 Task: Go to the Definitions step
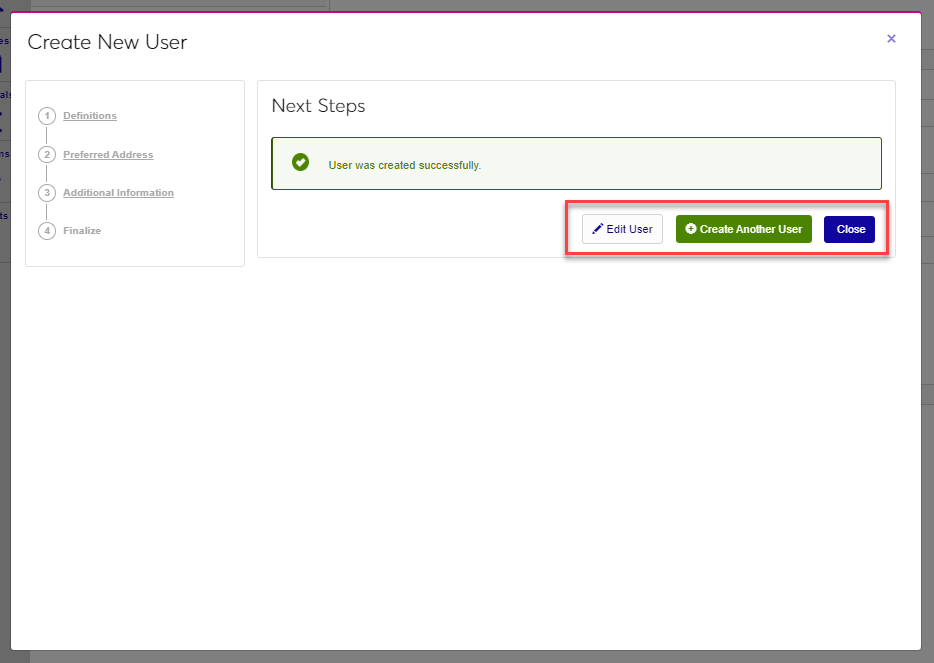point(90,116)
